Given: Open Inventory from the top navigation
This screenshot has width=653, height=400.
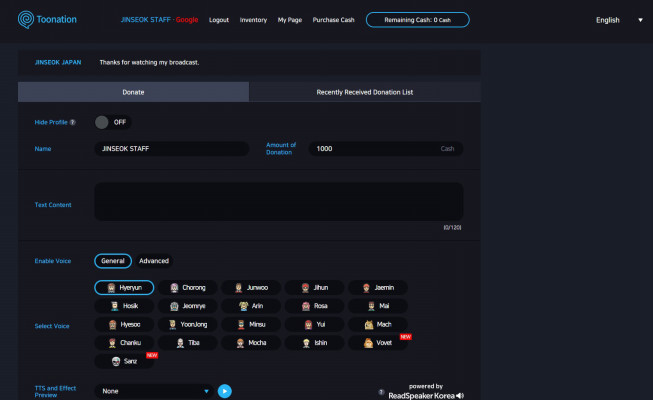Looking at the screenshot, I should click(253, 20).
